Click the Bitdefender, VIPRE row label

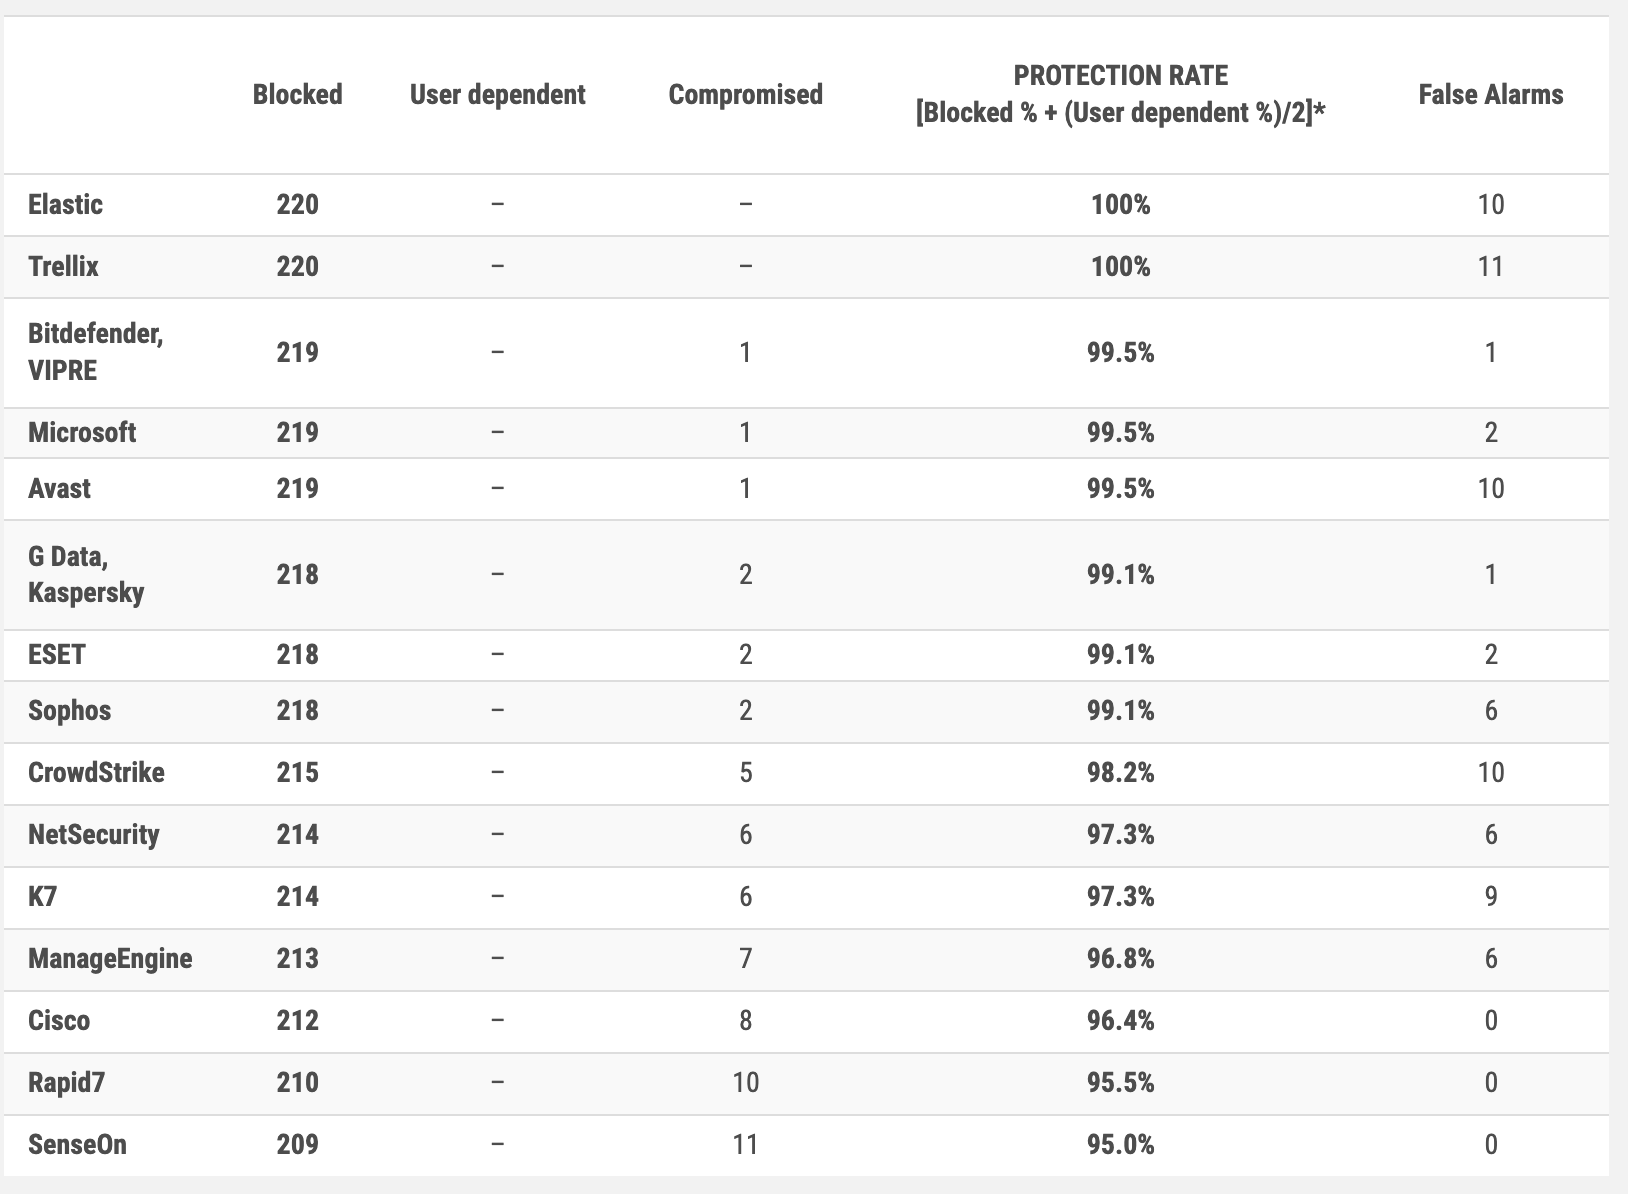click(96, 352)
